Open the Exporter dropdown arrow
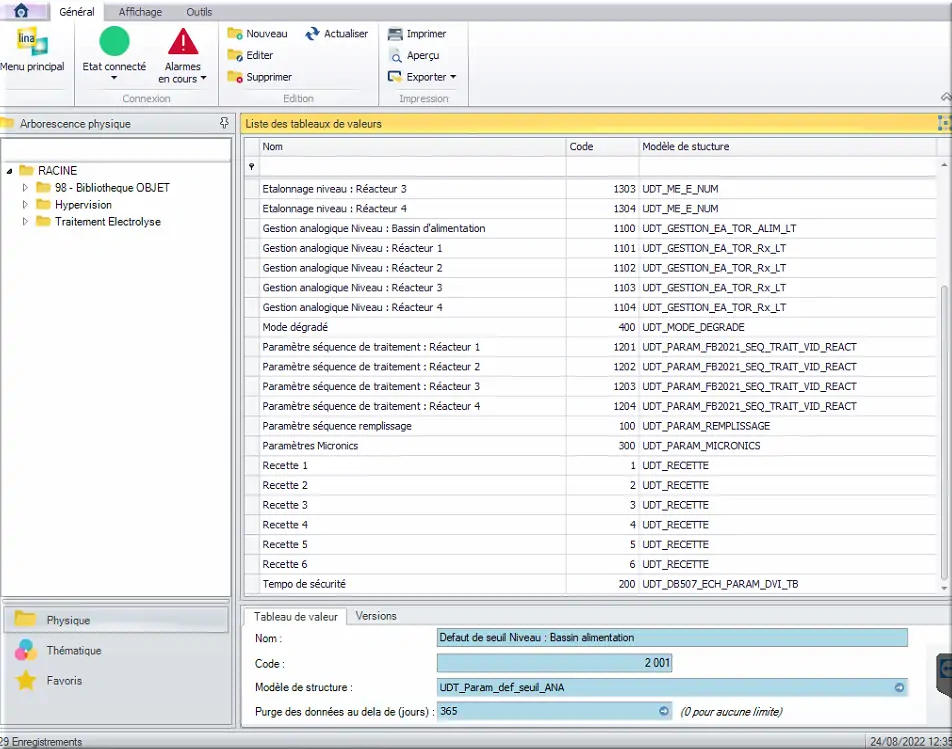The height and width of the screenshot is (749, 952). click(x=454, y=77)
